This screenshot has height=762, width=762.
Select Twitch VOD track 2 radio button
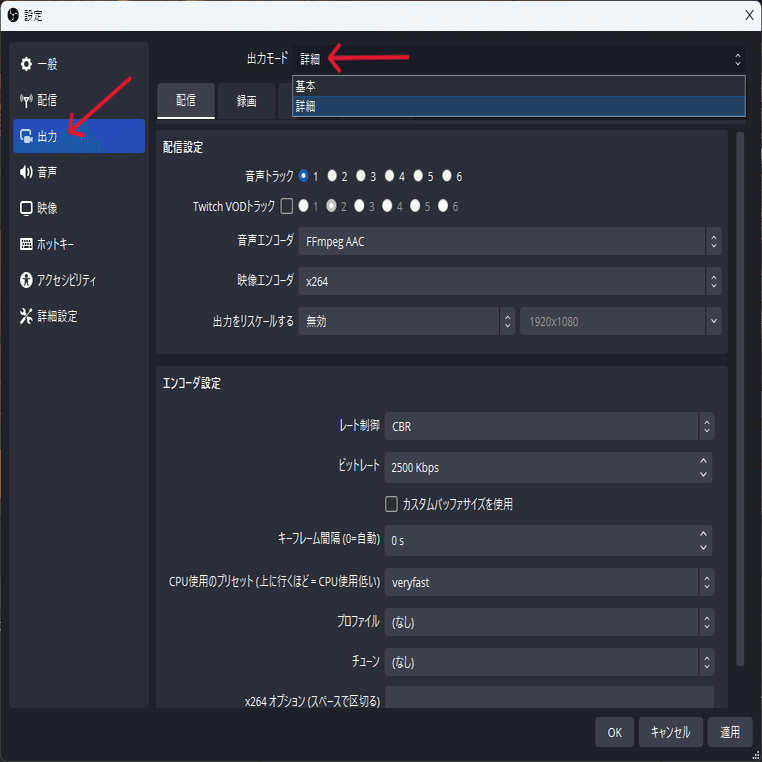(x=331, y=206)
